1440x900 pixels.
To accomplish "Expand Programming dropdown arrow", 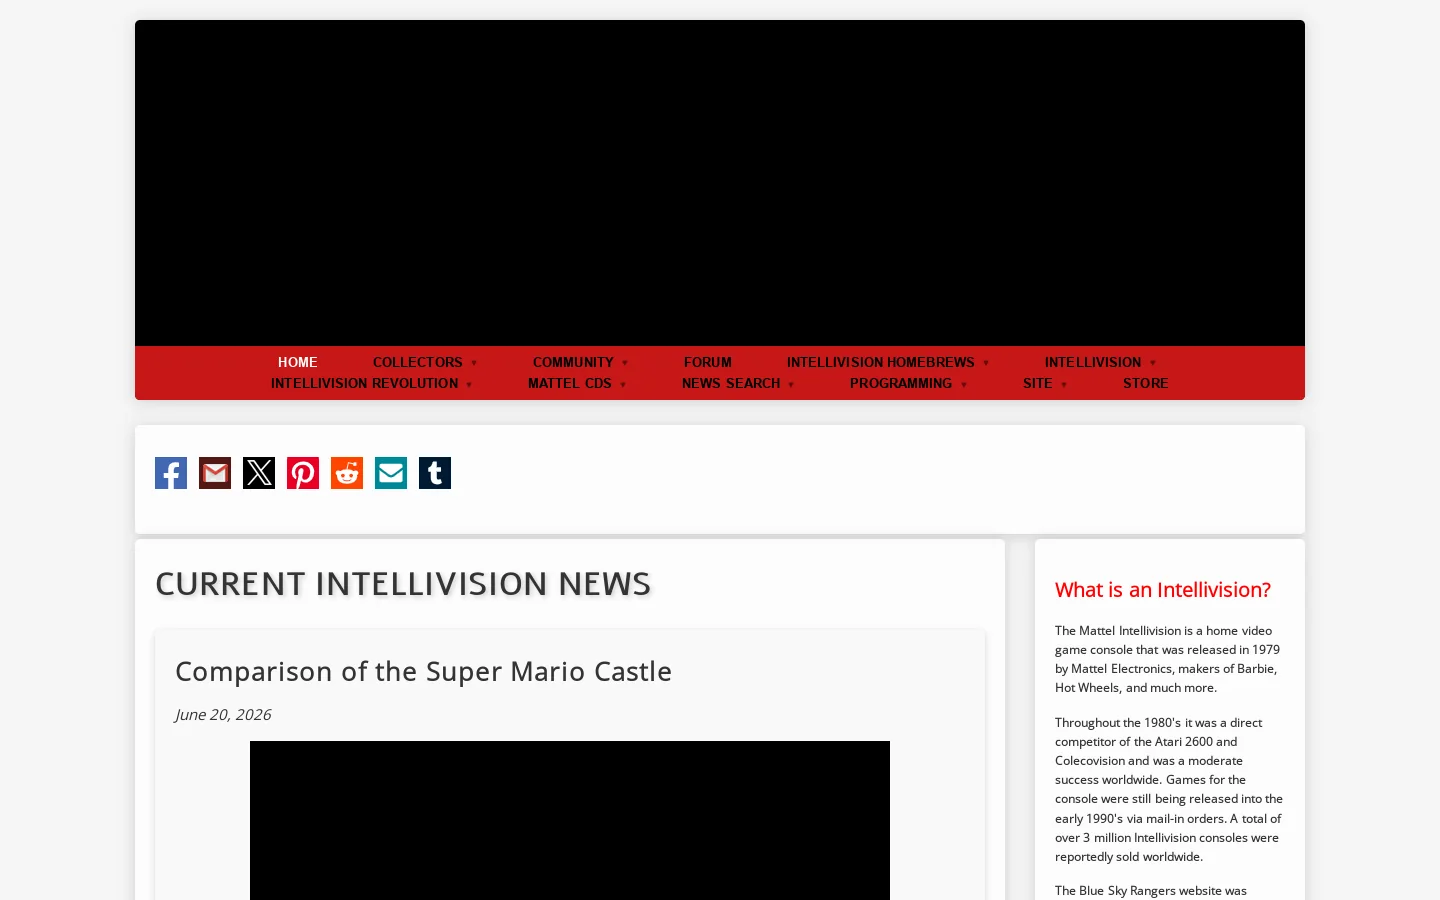I will click(x=964, y=385).
